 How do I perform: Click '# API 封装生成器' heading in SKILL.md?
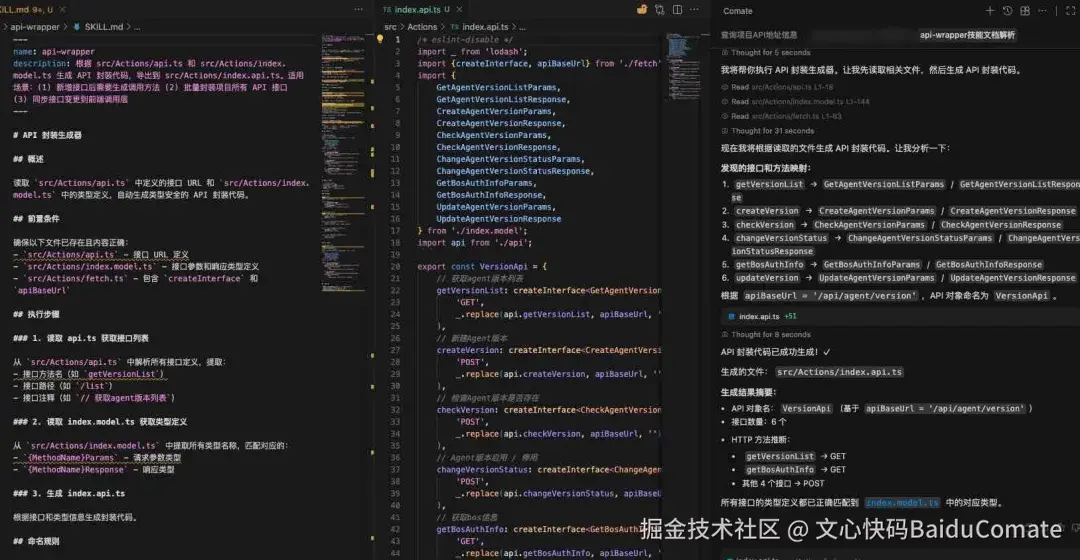pos(47,136)
